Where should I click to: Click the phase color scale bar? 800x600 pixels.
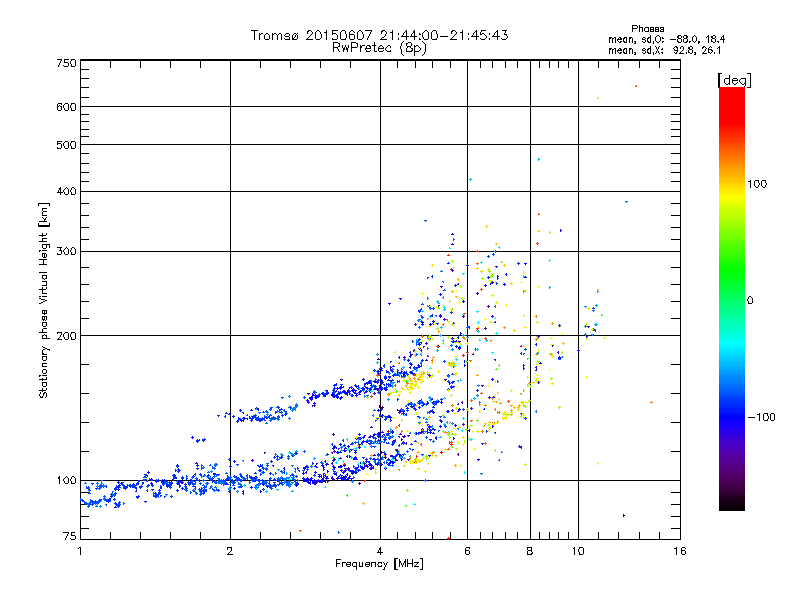732,298
